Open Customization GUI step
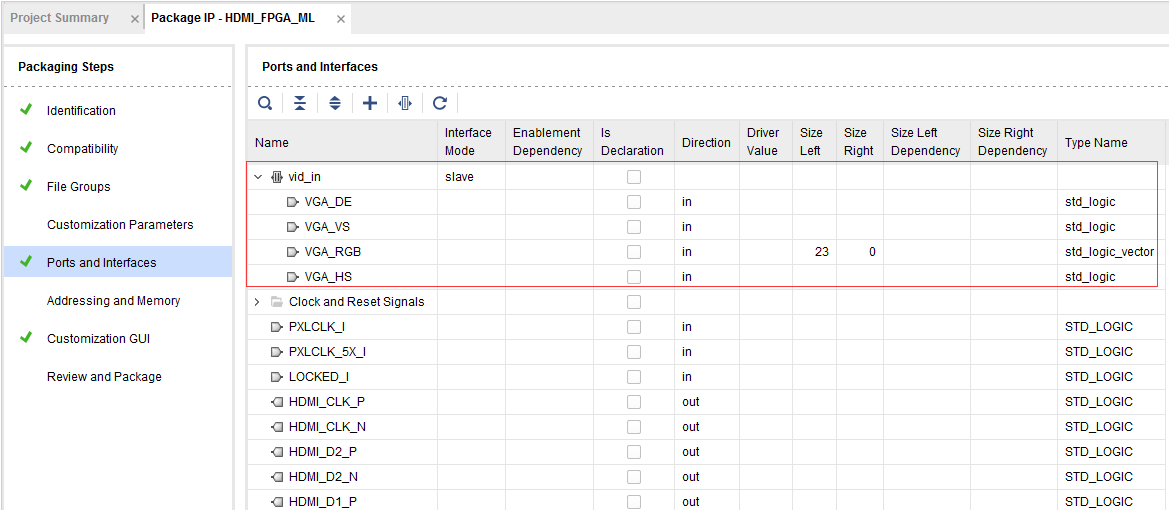The image size is (1169, 510). pyautogui.click(x=98, y=339)
